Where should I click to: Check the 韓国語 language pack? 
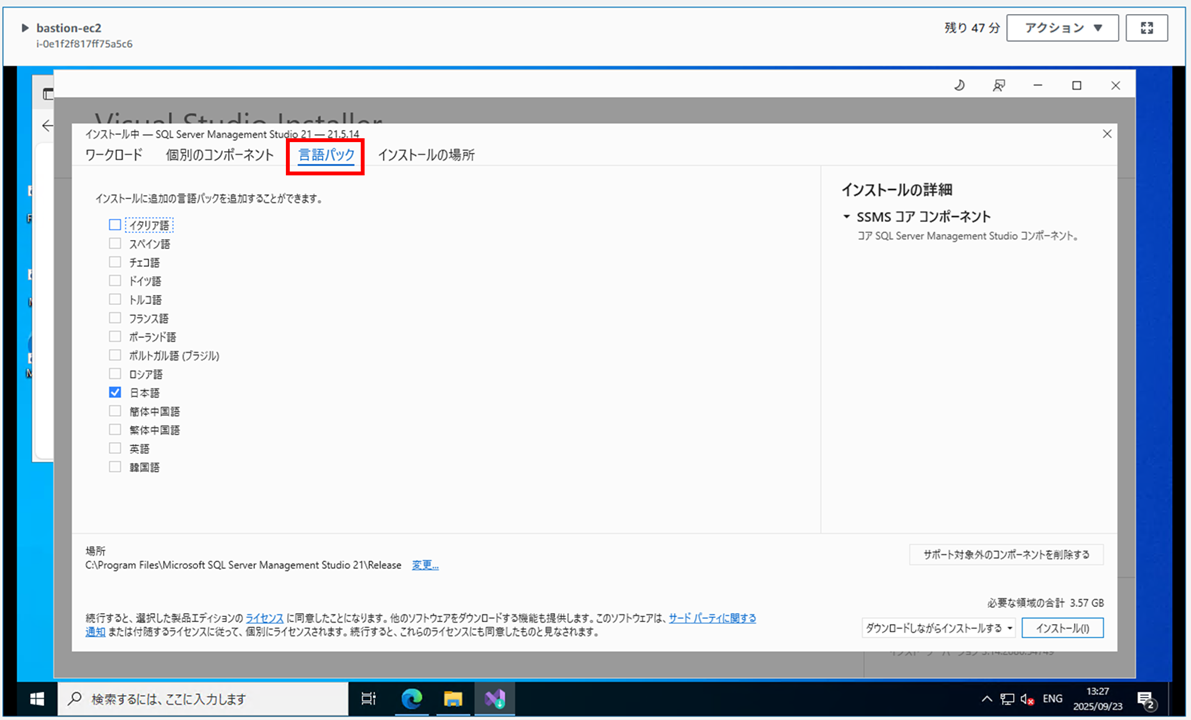click(x=115, y=467)
